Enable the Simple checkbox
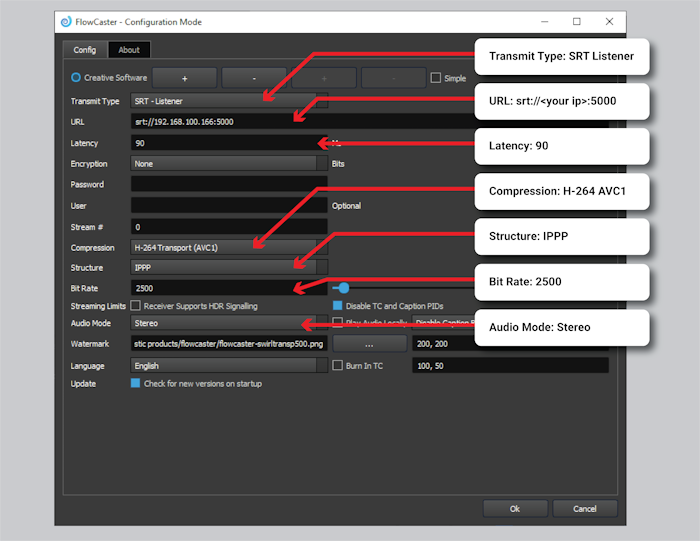The width and height of the screenshot is (700, 541). click(436, 78)
